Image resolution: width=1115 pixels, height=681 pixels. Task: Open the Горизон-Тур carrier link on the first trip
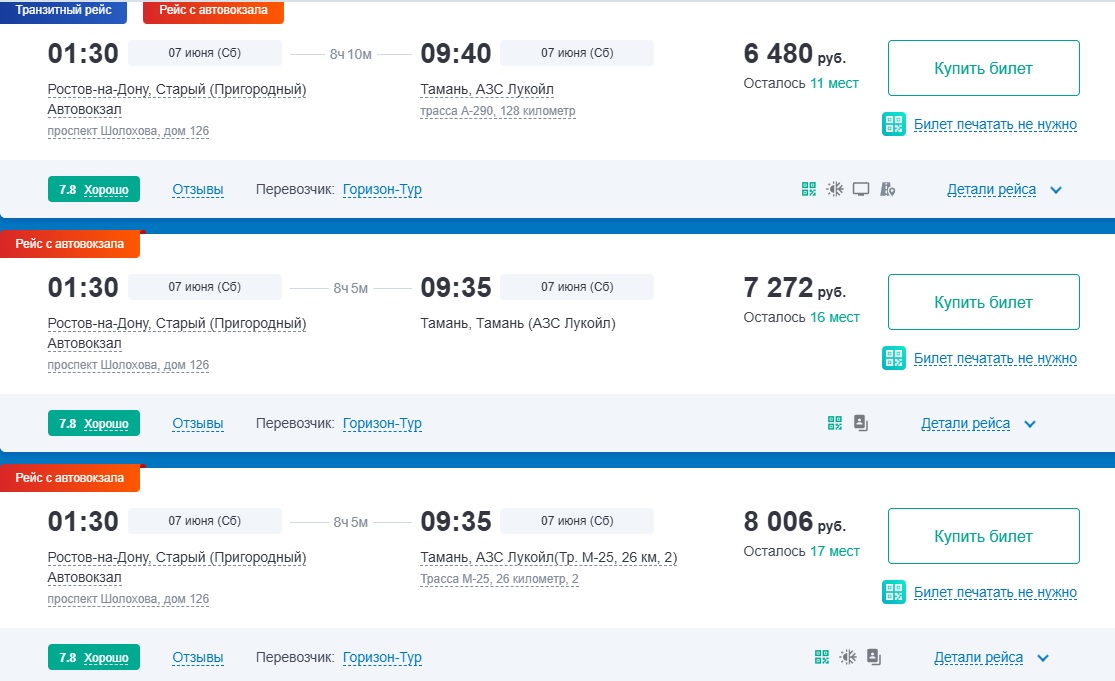[382, 190]
